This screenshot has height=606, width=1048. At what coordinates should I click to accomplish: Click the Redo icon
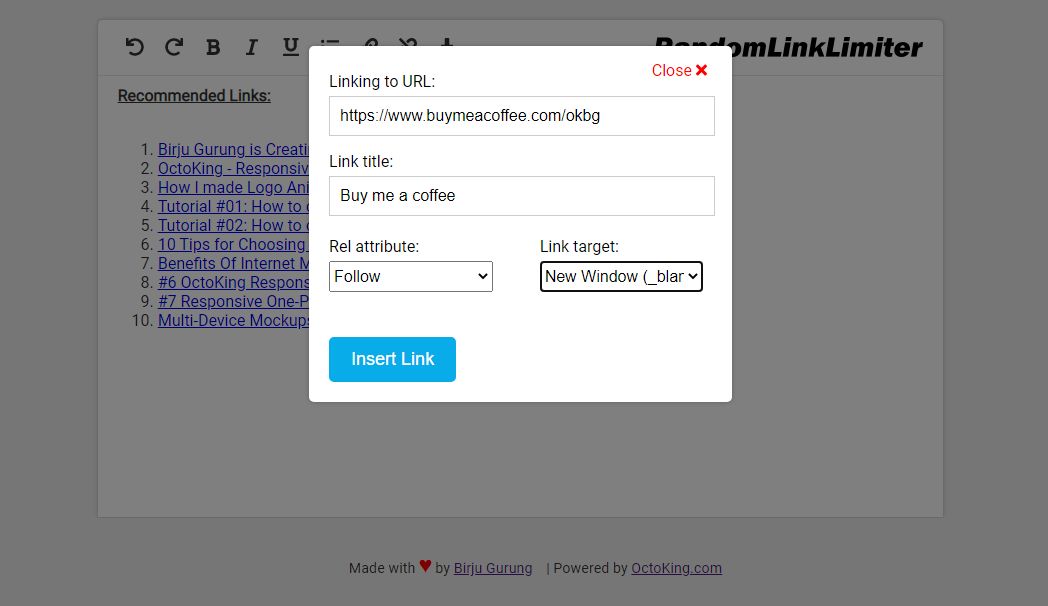coord(173,46)
